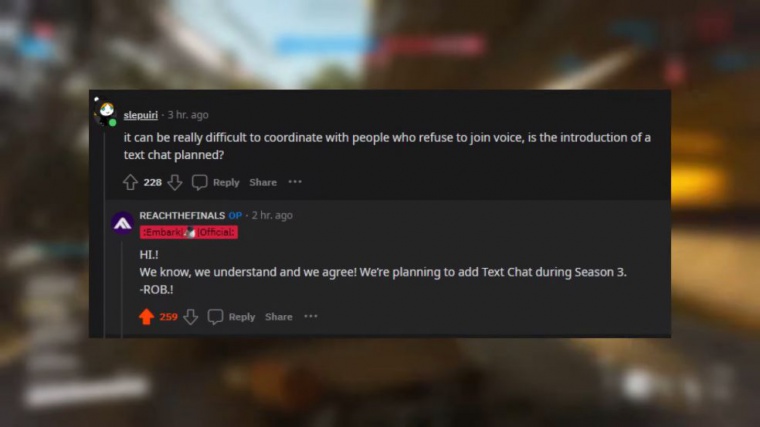The image size is (760, 427).
Task: Collapse REACHTHEFINALS reply thread line
Action: tap(123, 287)
